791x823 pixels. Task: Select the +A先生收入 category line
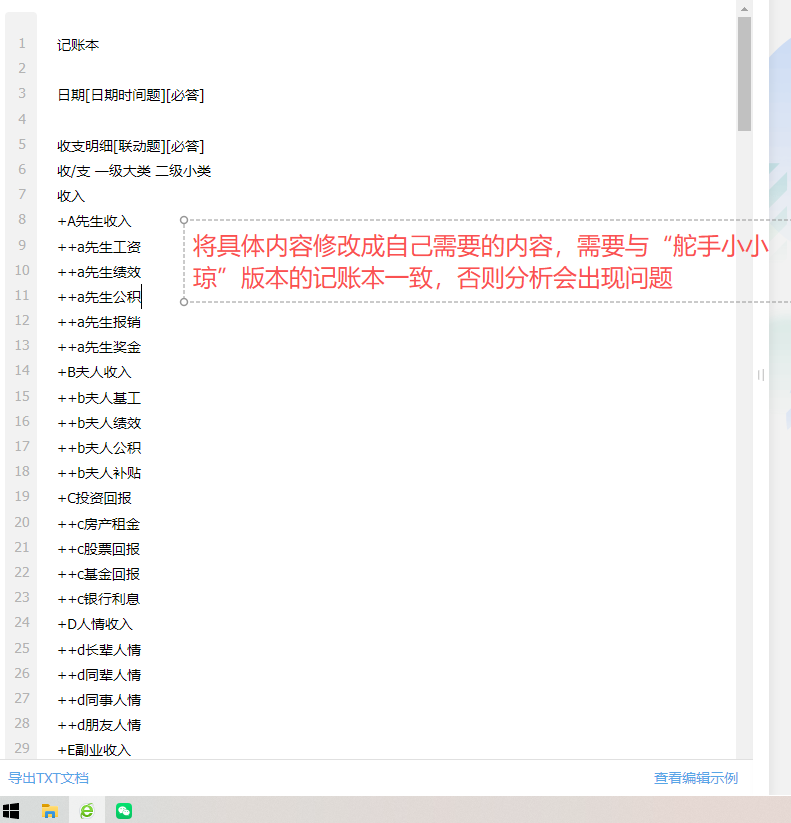(x=94, y=221)
